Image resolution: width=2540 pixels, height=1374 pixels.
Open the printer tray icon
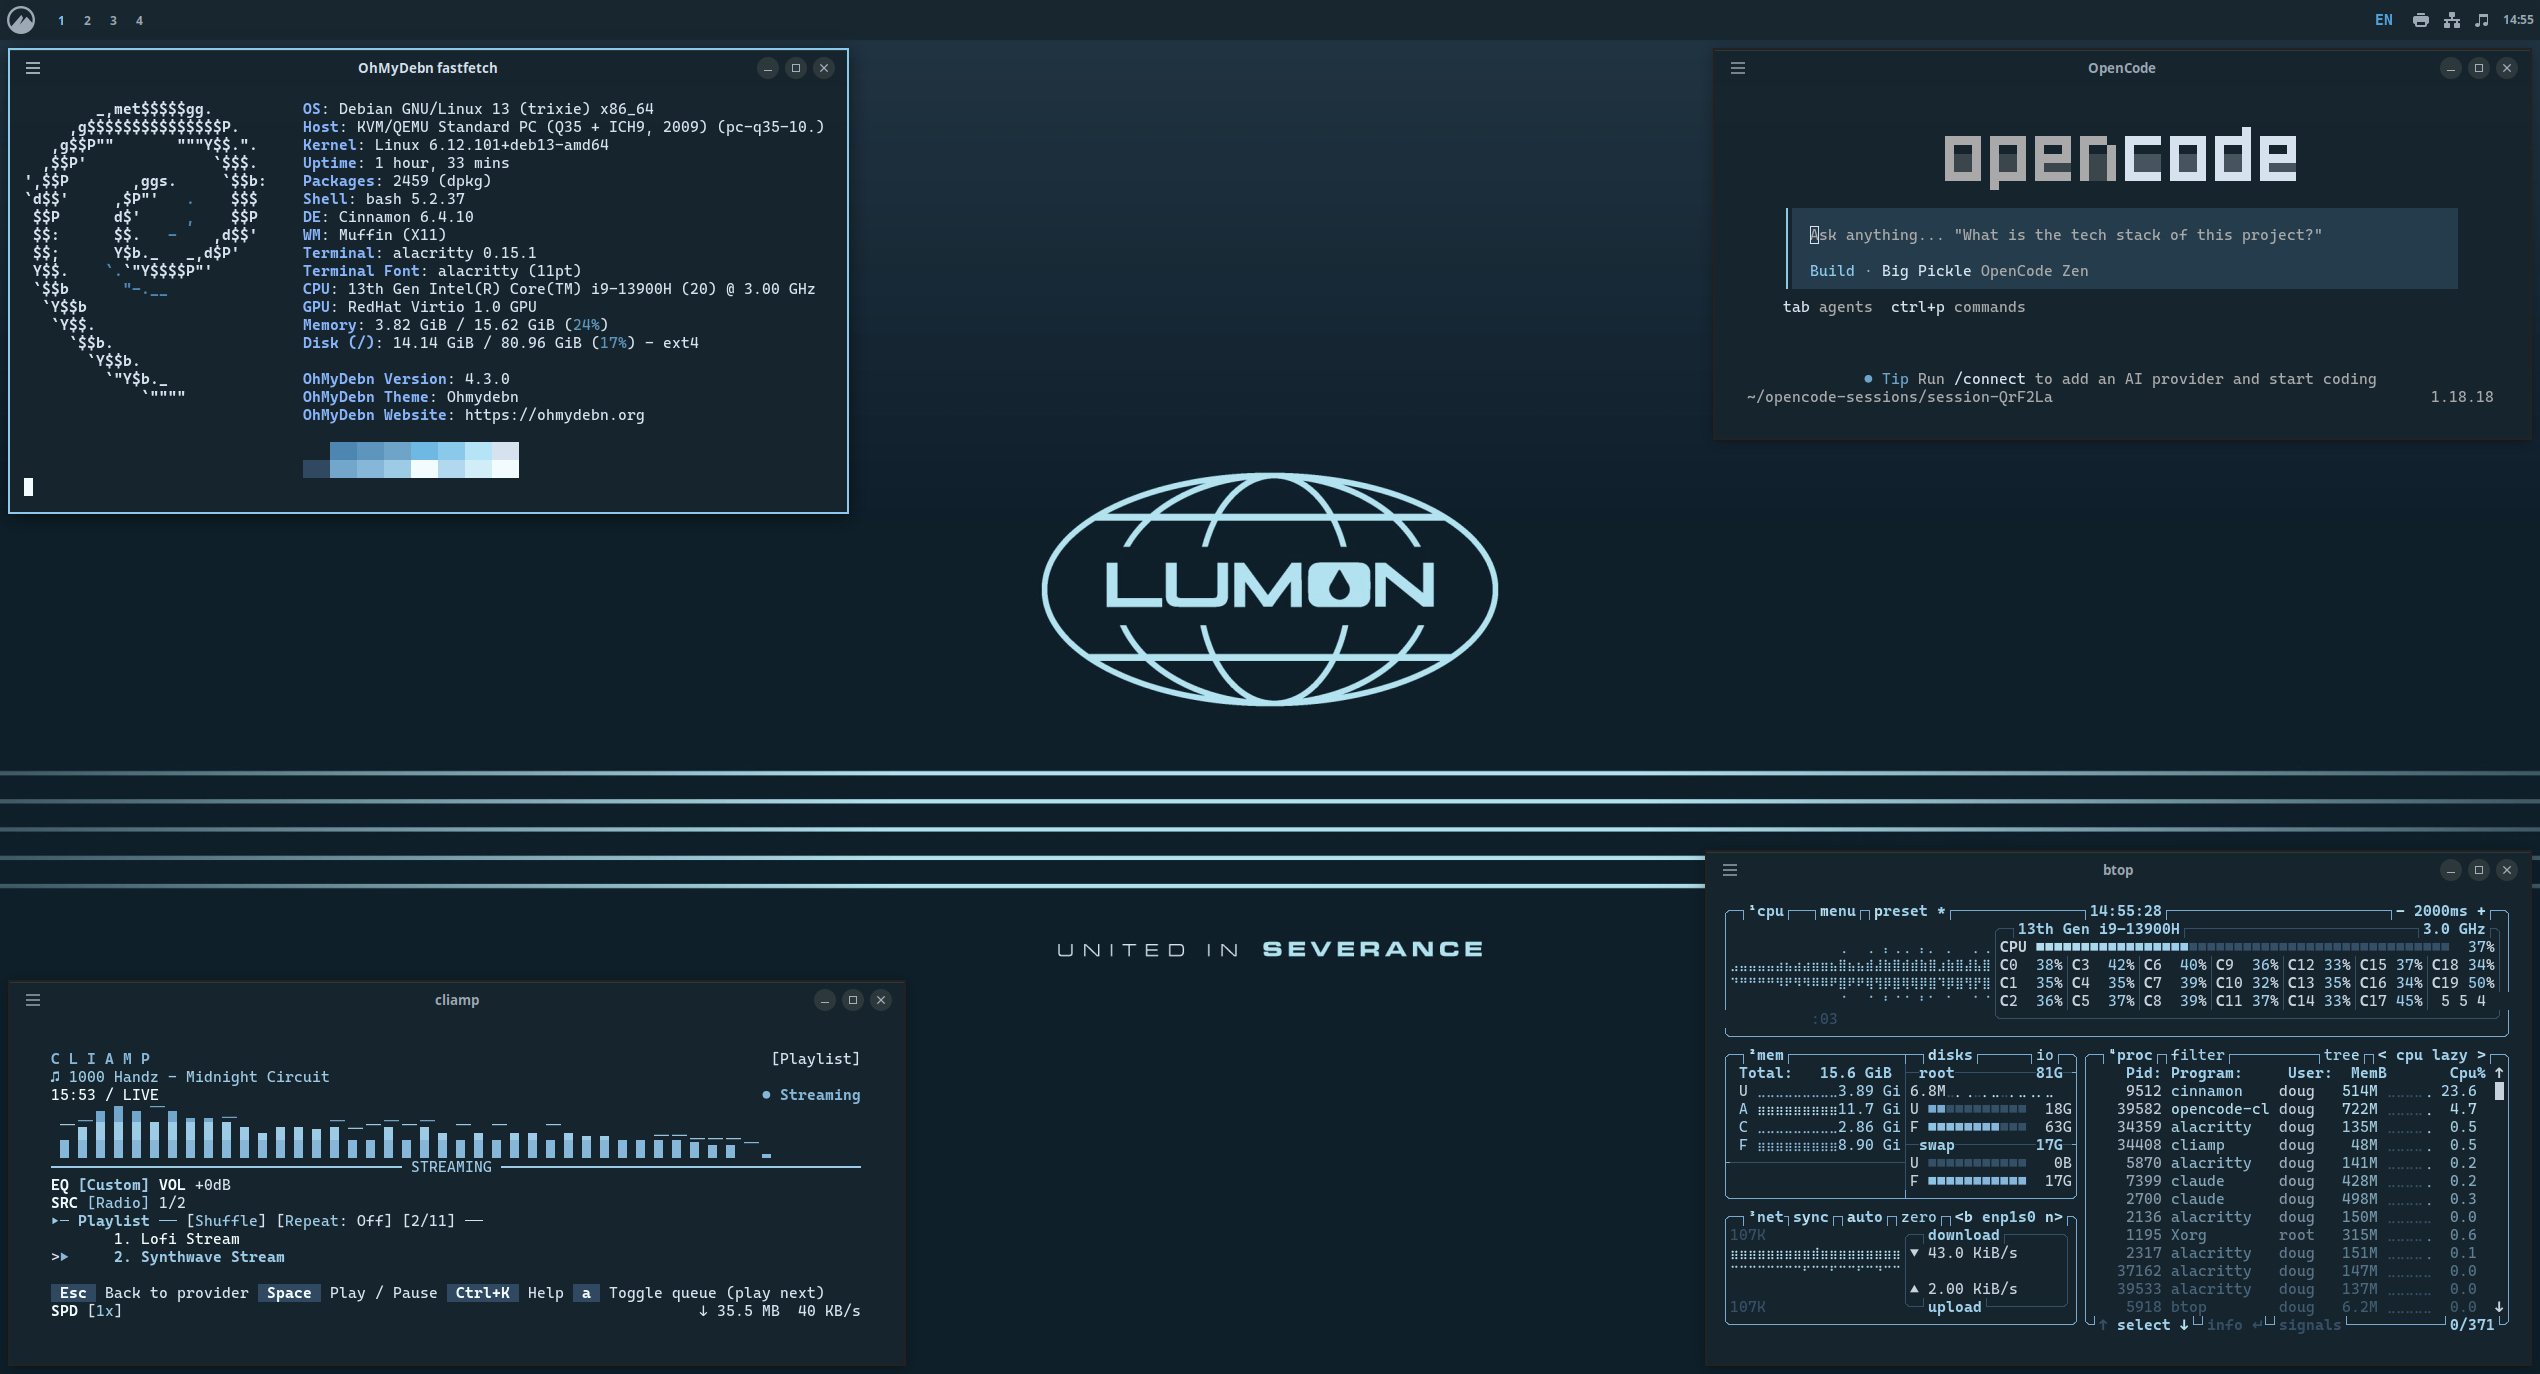tap(2420, 20)
